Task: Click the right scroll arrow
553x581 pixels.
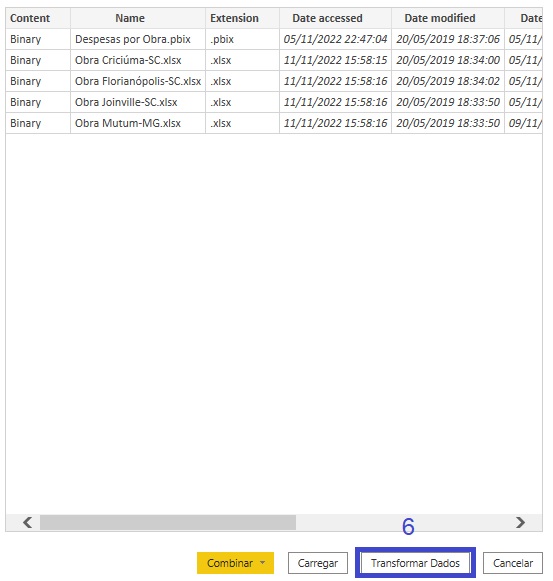Action: (x=520, y=522)
